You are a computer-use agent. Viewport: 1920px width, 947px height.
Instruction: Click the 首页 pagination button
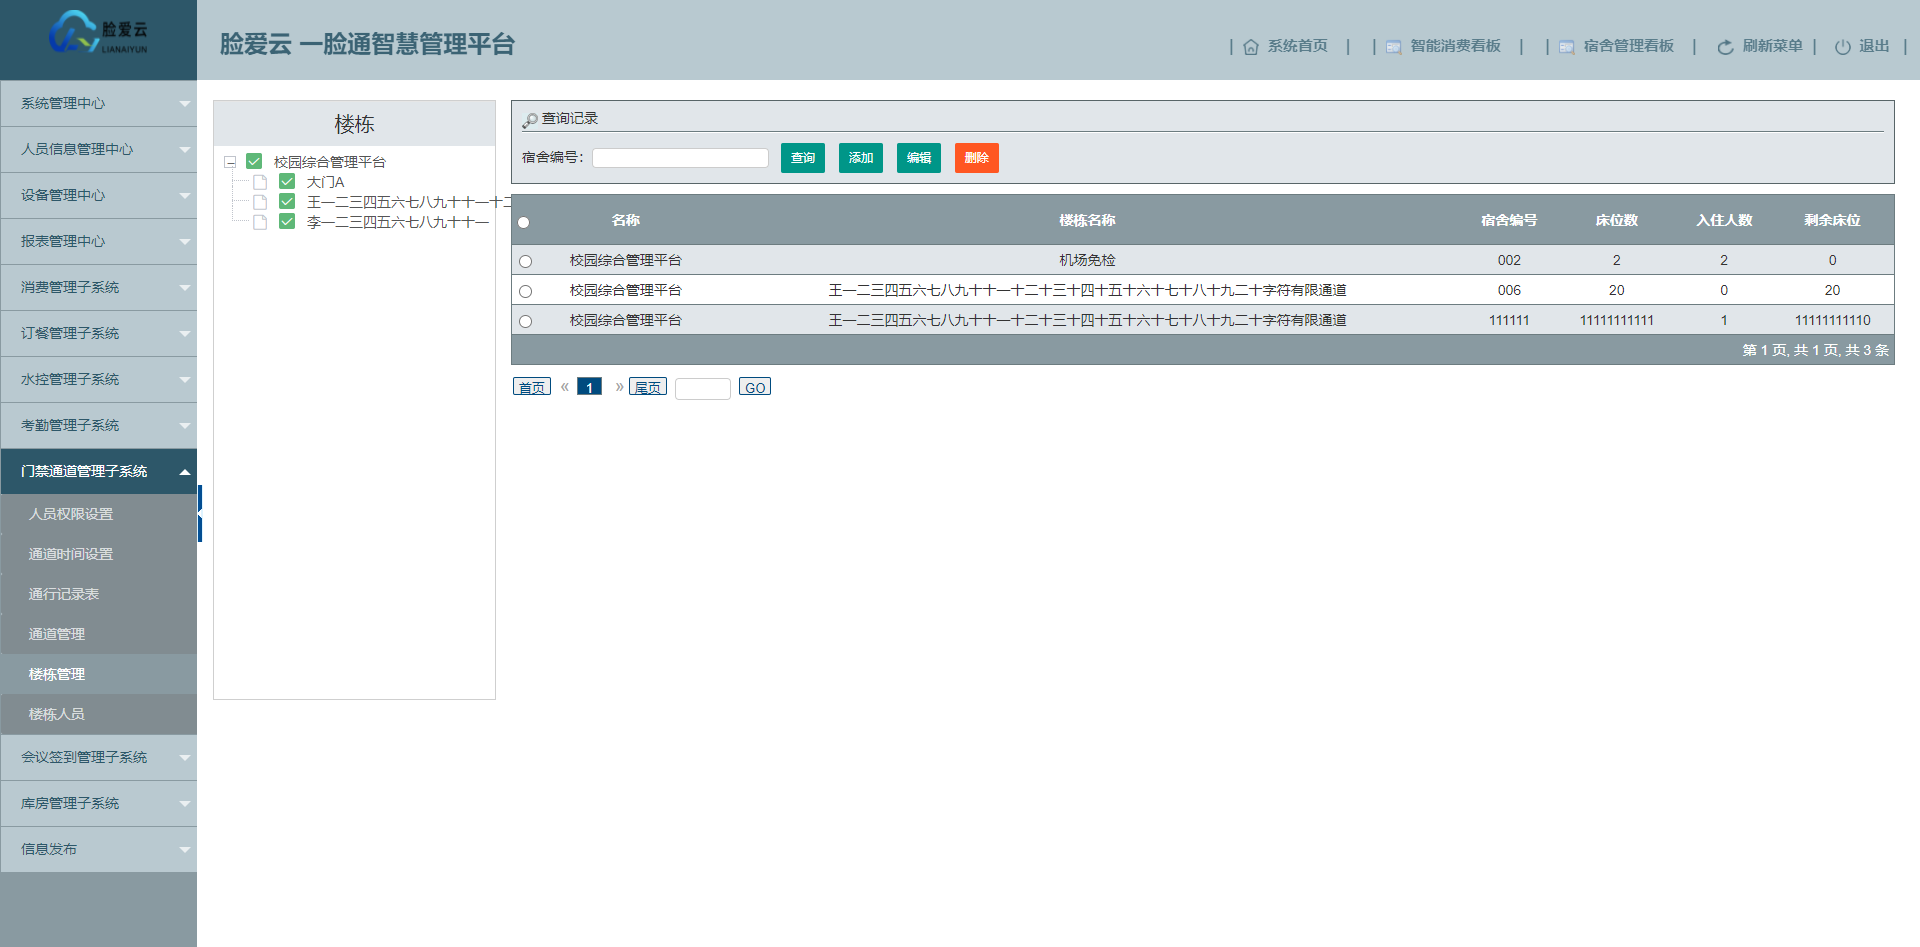pos(532,387)
